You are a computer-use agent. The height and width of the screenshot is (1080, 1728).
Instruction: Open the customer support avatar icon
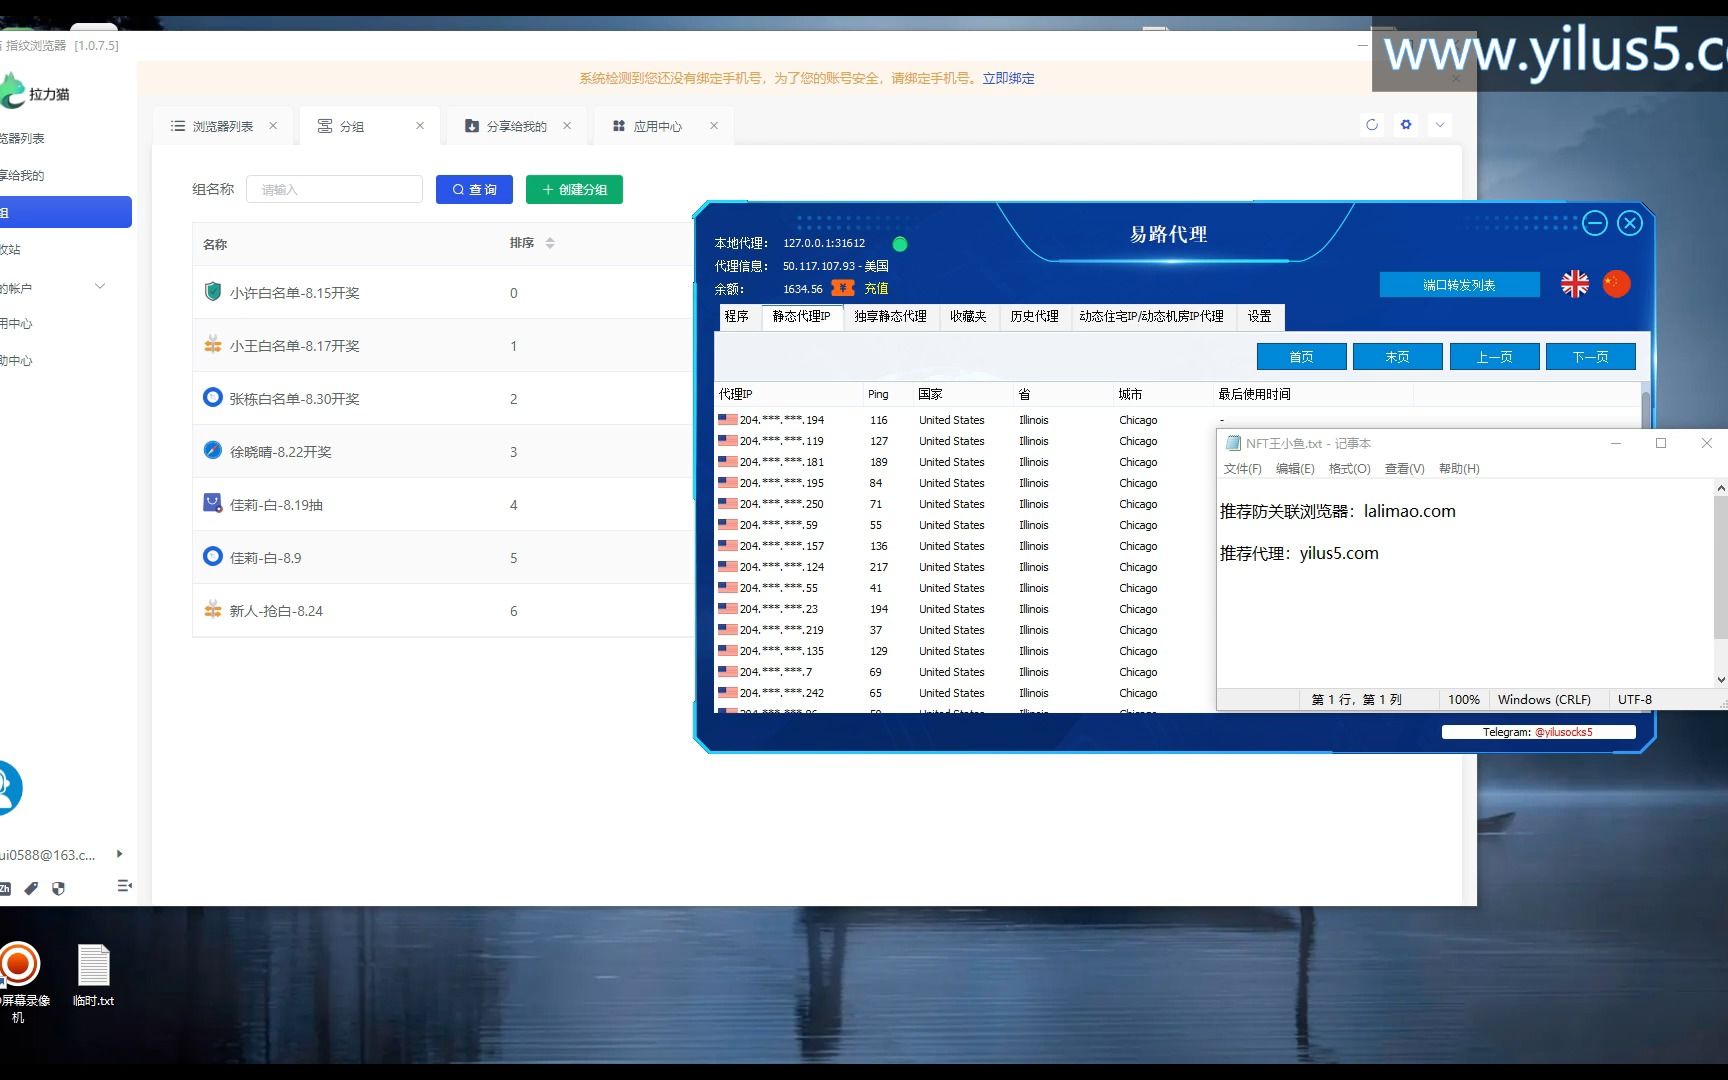pyautogui.click(x=8, y=788)
